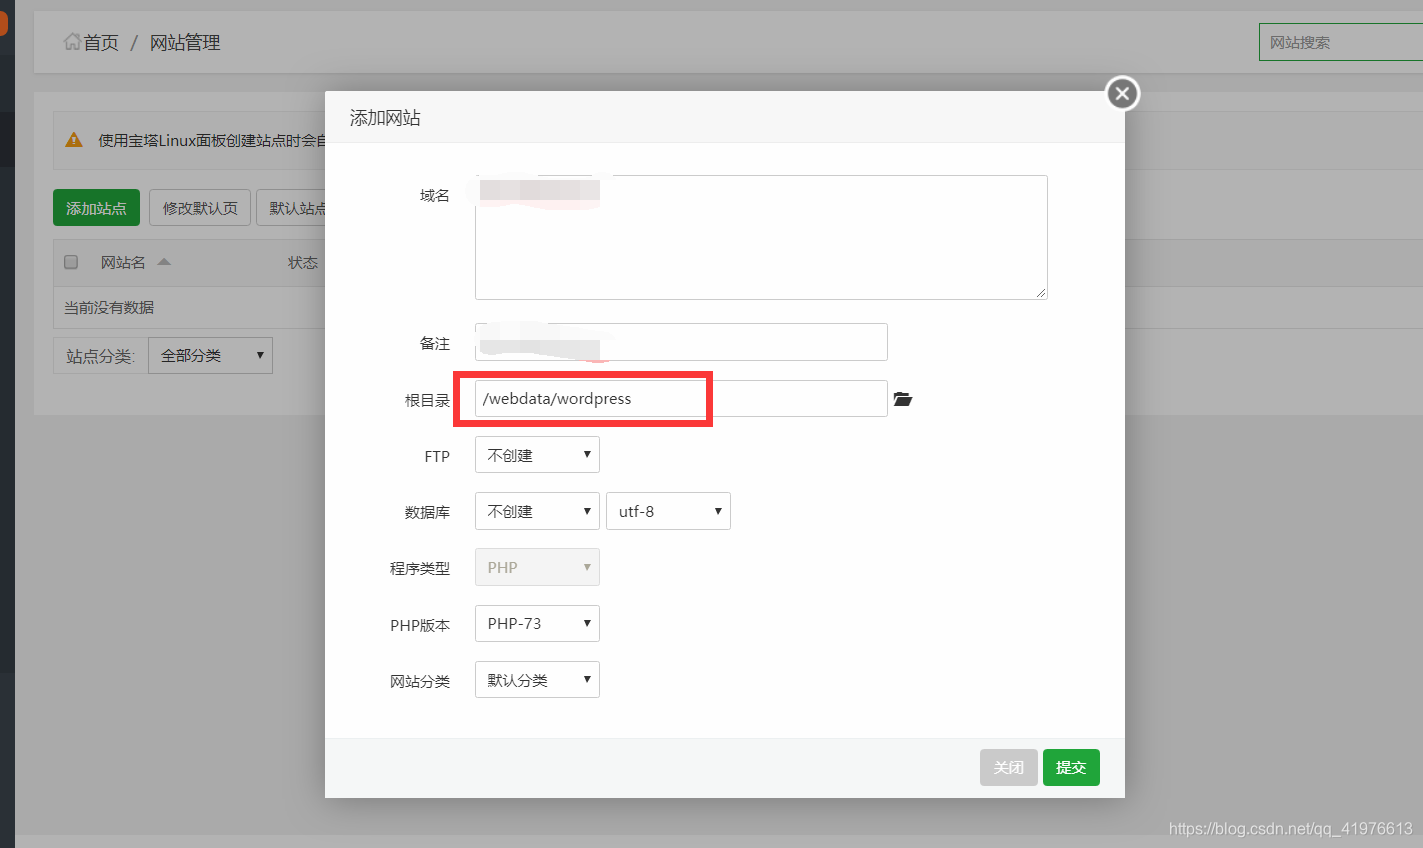1423x848 pixels.
Task: Open the 程序类型 PHP dropdown
Action: tap(537, 567)
